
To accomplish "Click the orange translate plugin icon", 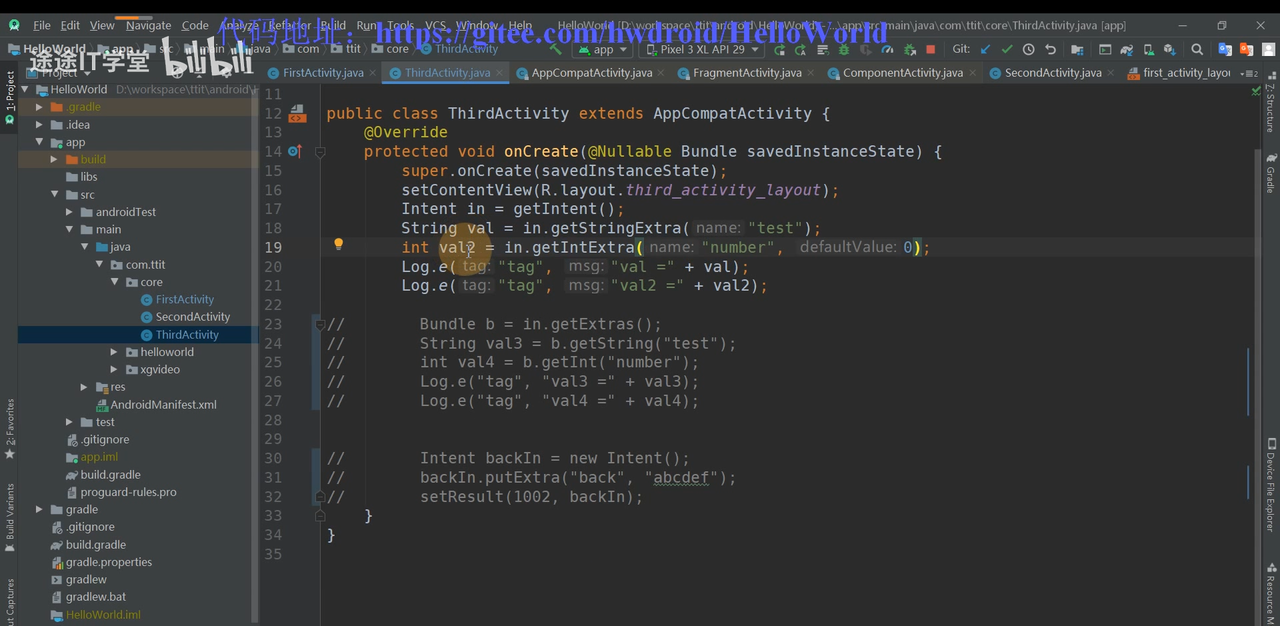I will 1246,49.
